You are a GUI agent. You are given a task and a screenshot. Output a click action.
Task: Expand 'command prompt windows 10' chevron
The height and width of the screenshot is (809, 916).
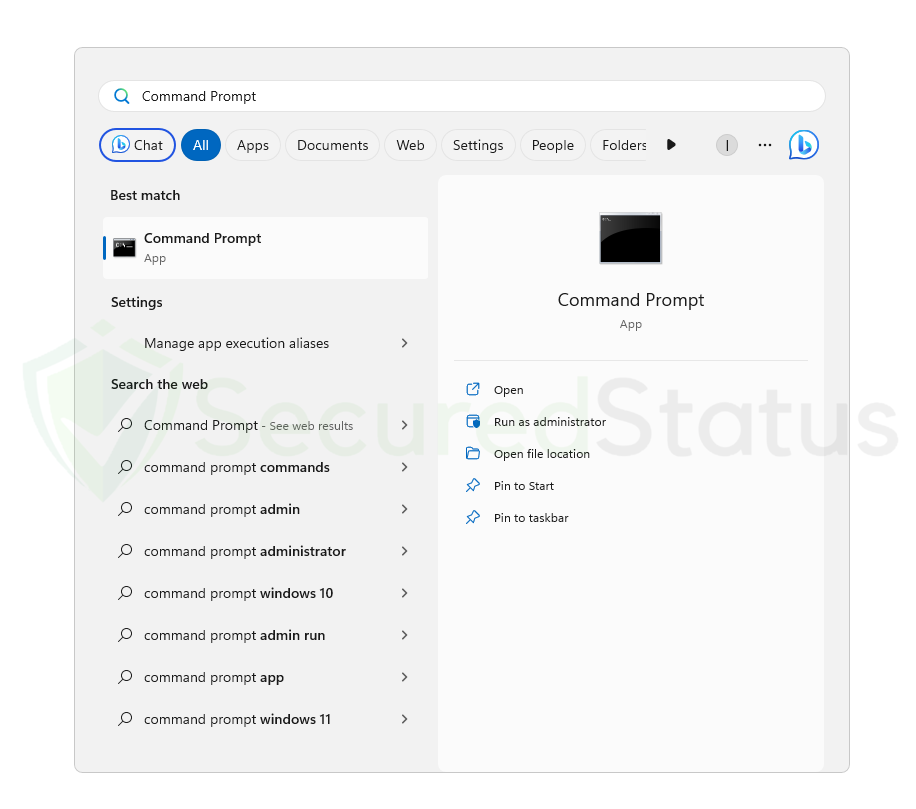tap(404, 593)
